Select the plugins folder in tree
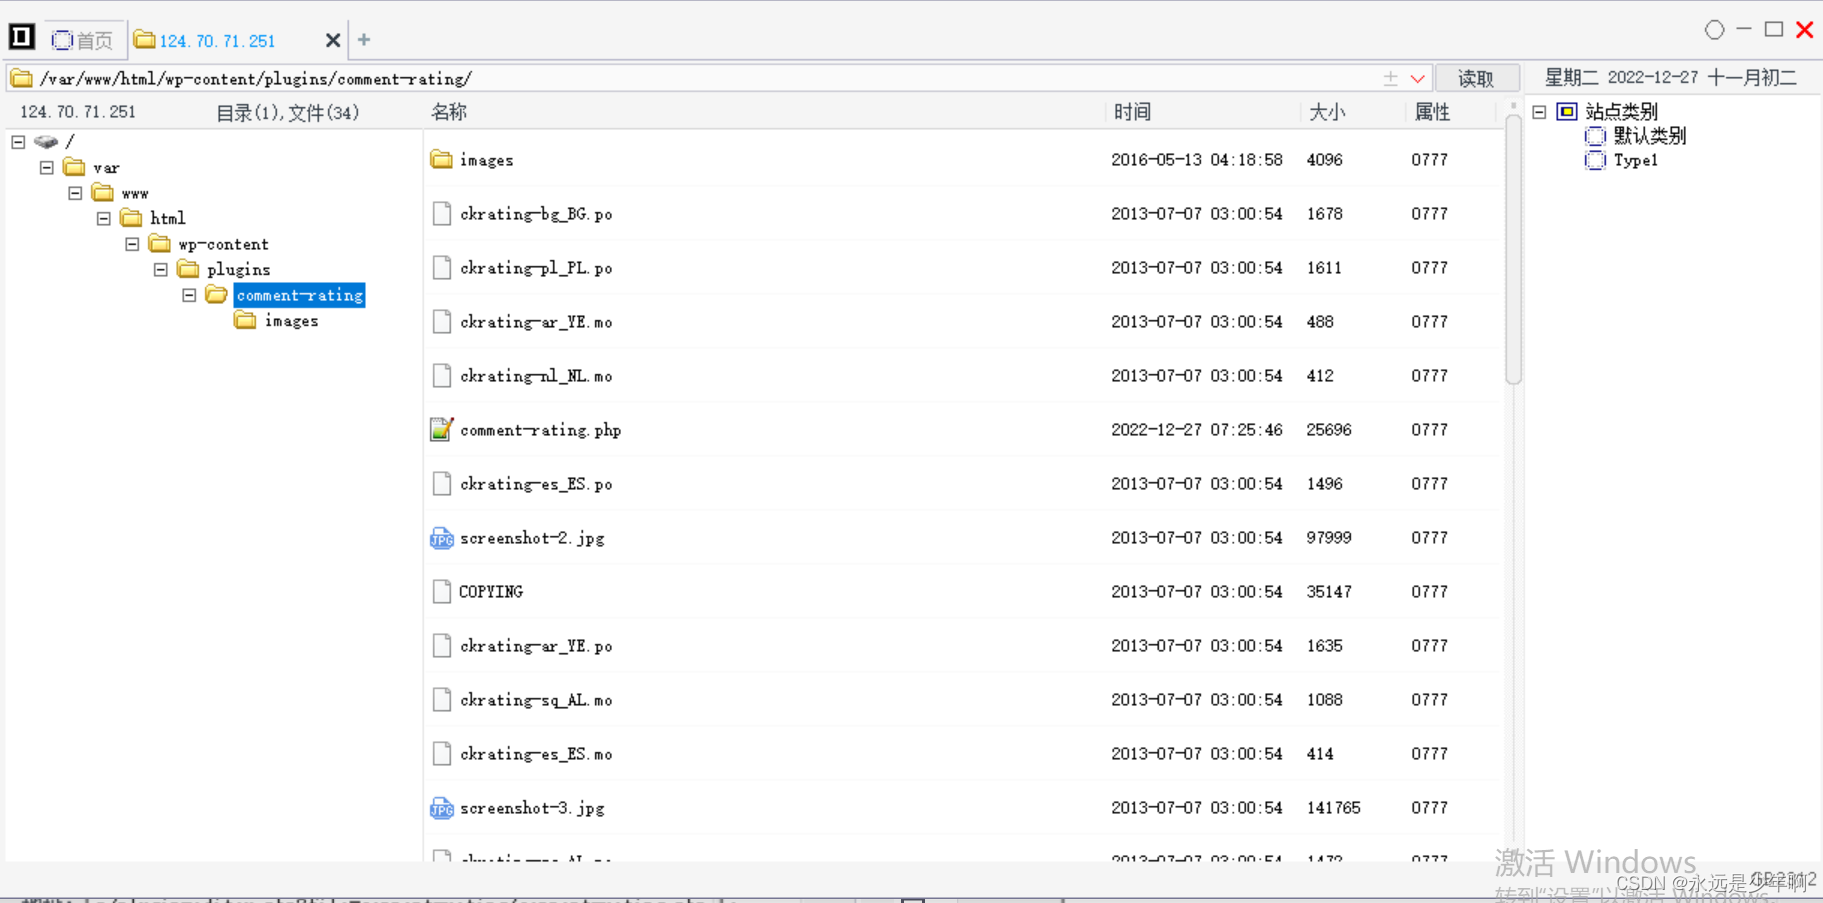 (238, 269)
